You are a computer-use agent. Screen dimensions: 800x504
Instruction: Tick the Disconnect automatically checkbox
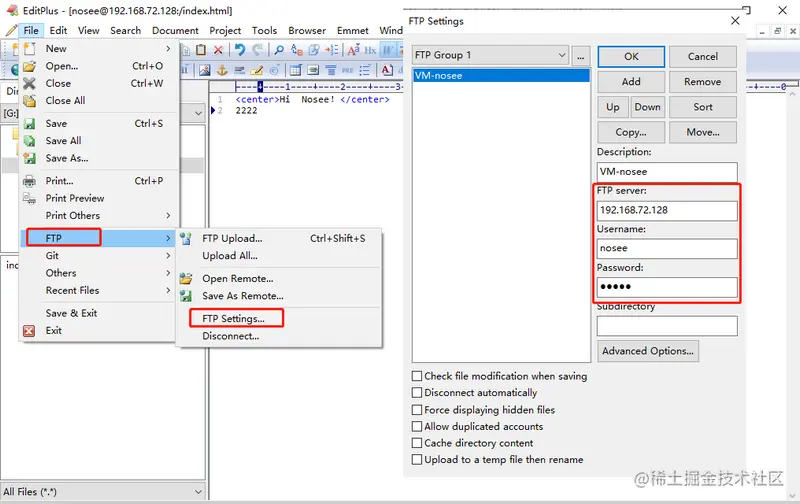pyautogui.click(x=417, y=393)
